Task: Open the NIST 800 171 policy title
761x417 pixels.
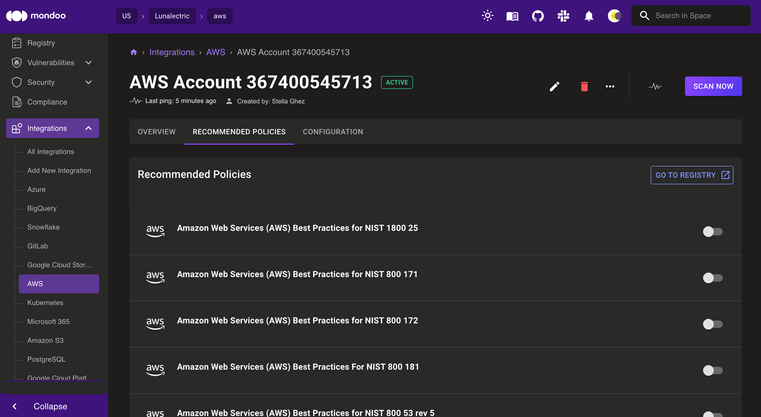Action: point(297,274)
